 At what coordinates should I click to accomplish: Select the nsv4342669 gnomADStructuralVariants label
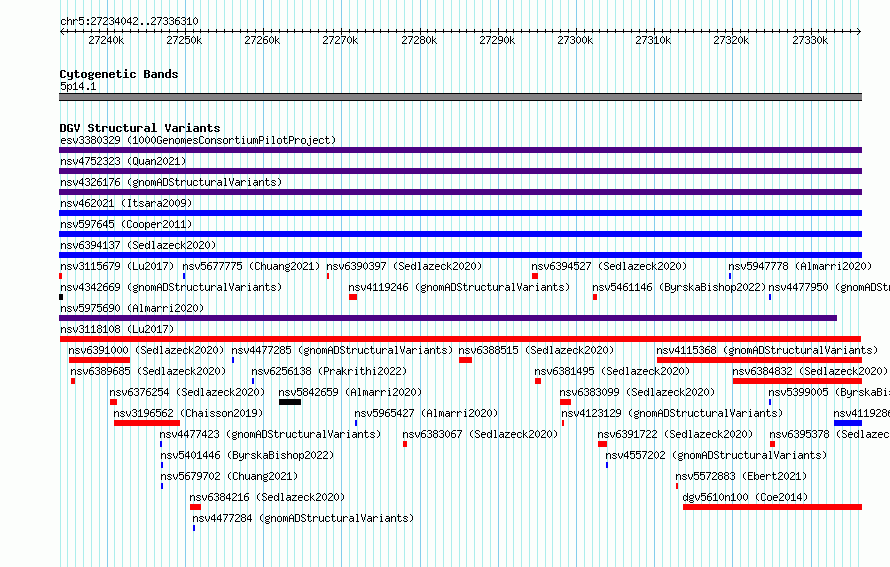[171, 287]
